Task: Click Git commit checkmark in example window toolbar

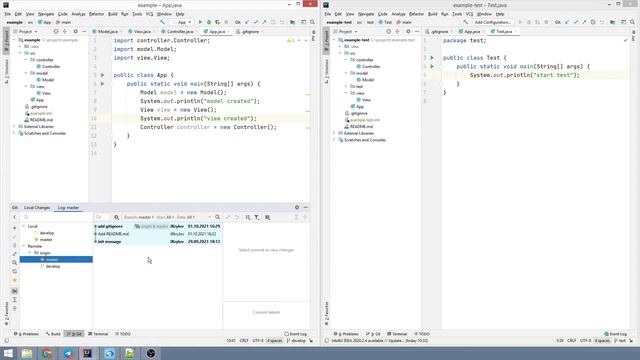Action: point(256,22)
